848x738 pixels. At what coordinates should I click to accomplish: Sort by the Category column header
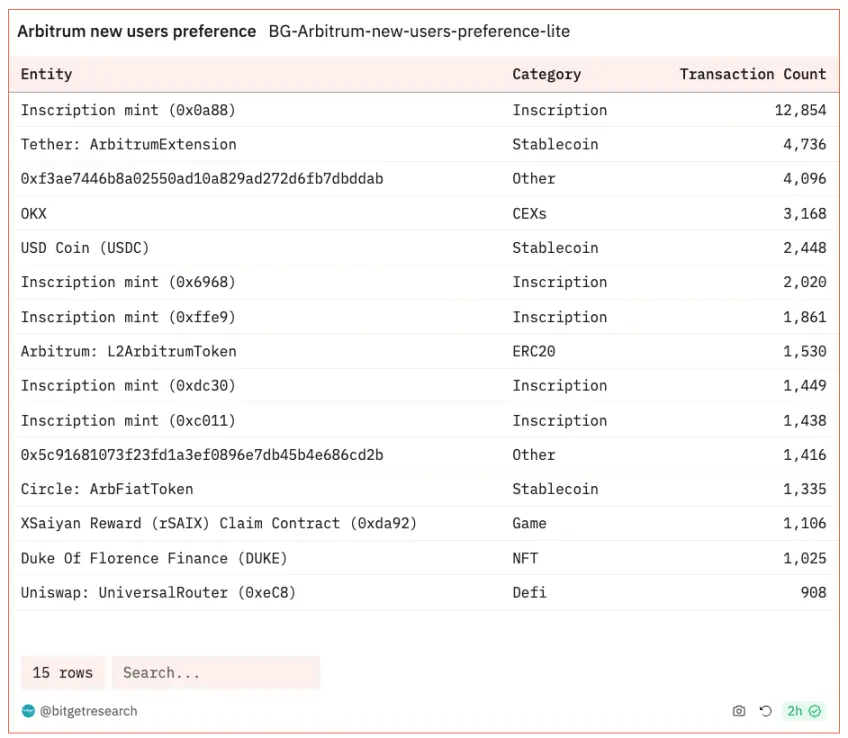click(x=546, y=74)
